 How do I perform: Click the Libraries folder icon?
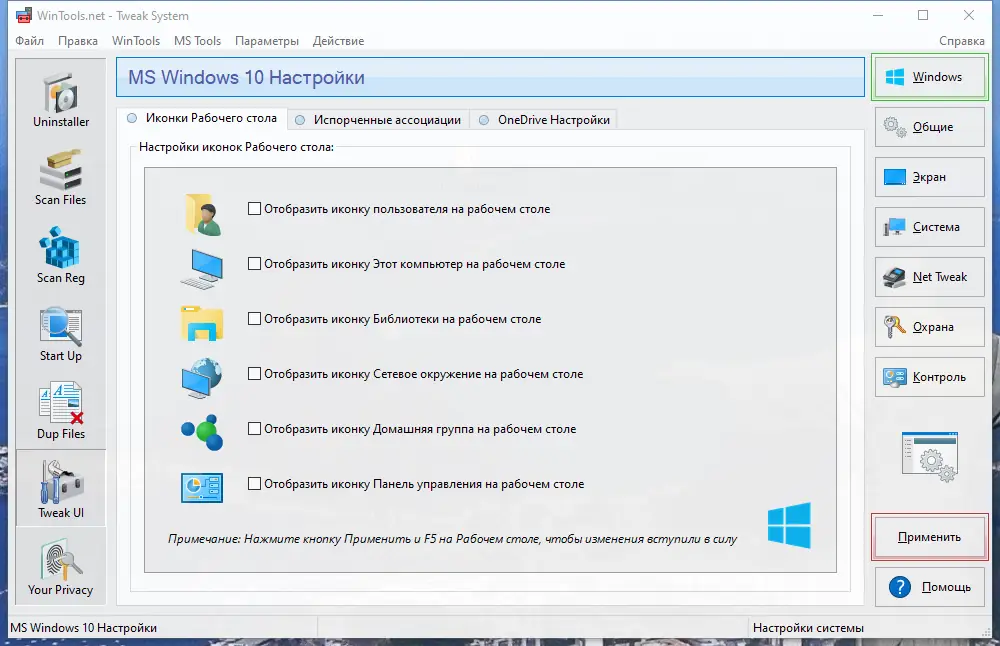pos(202,323)
